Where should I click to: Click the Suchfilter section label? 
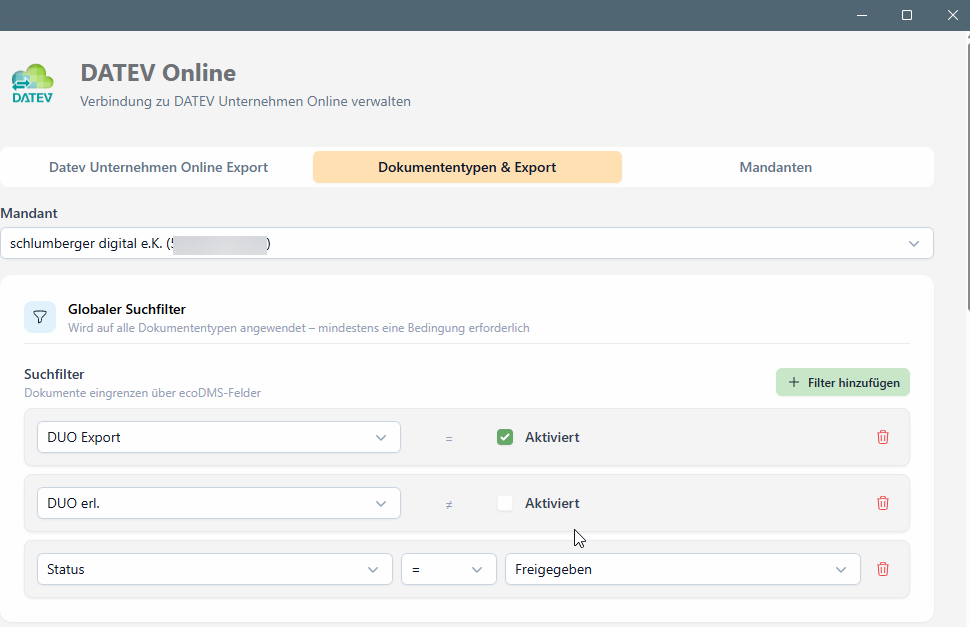(x=54, y=374)
